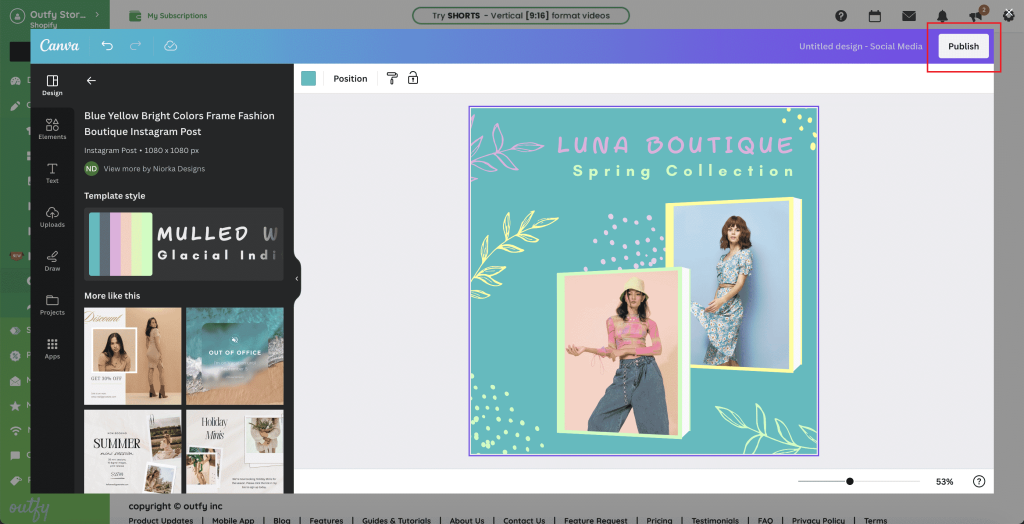The image size is (1024, 524).
Task: Click the zoom slider handle
Action: pos(850,482)
